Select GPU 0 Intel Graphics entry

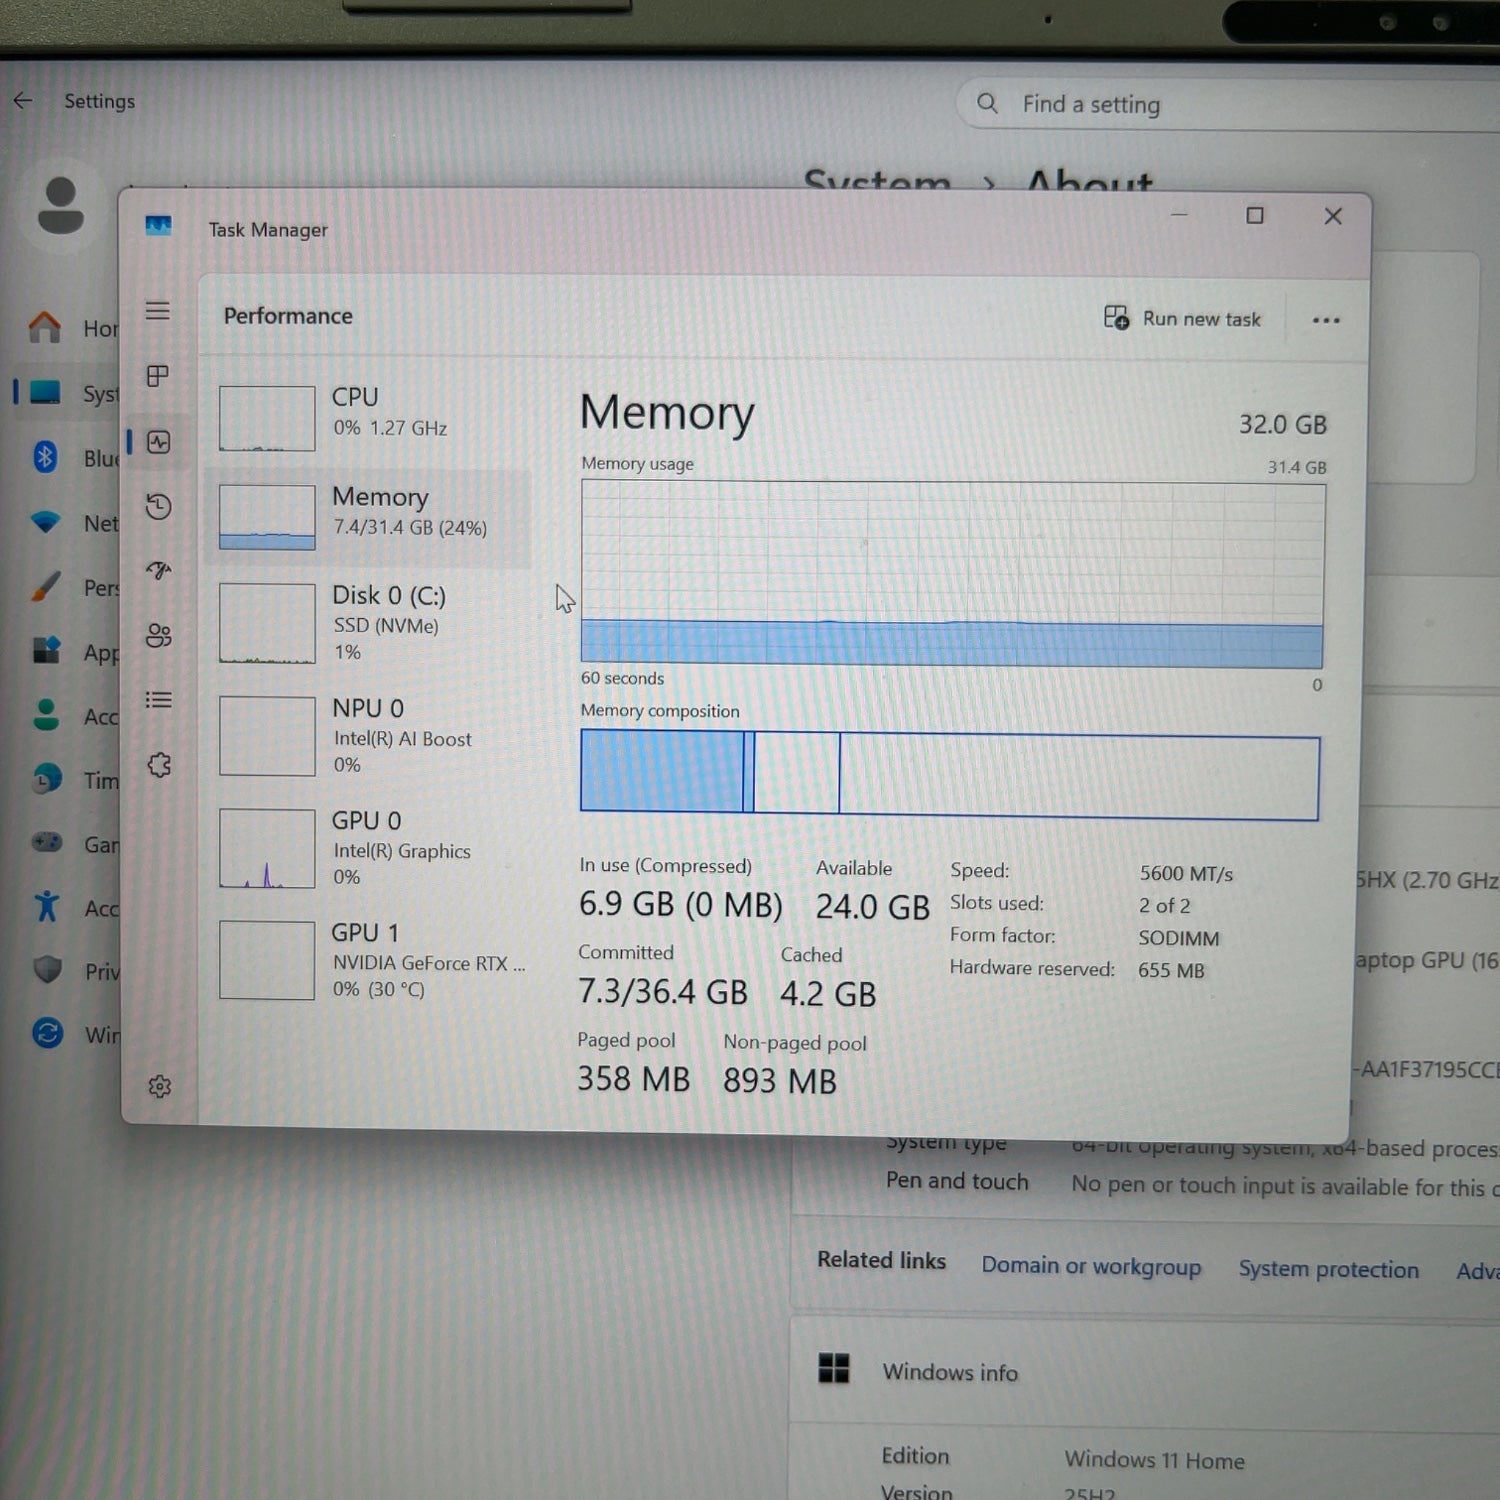(368, 848)
